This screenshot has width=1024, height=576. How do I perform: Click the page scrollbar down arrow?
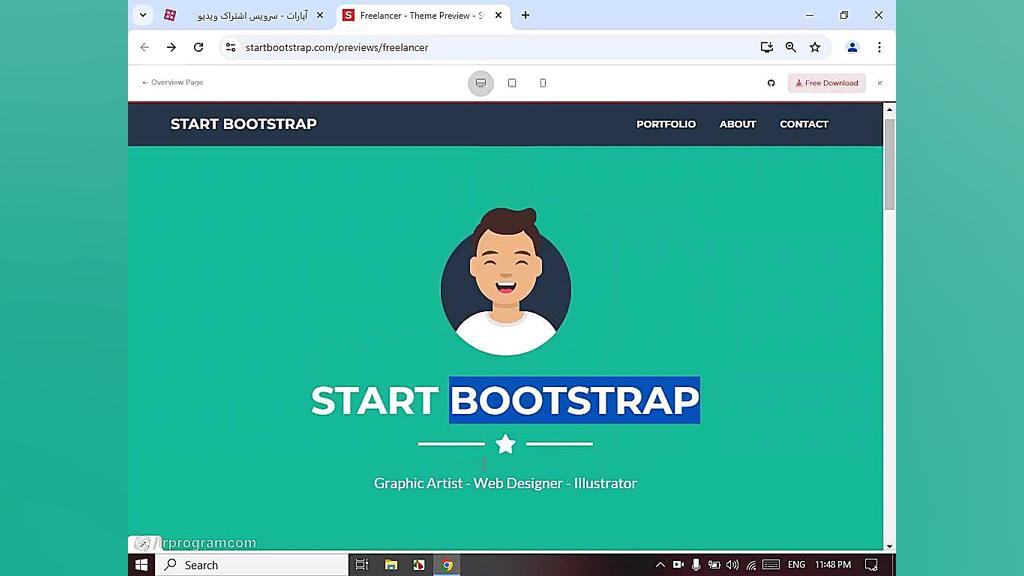[889, 546]
